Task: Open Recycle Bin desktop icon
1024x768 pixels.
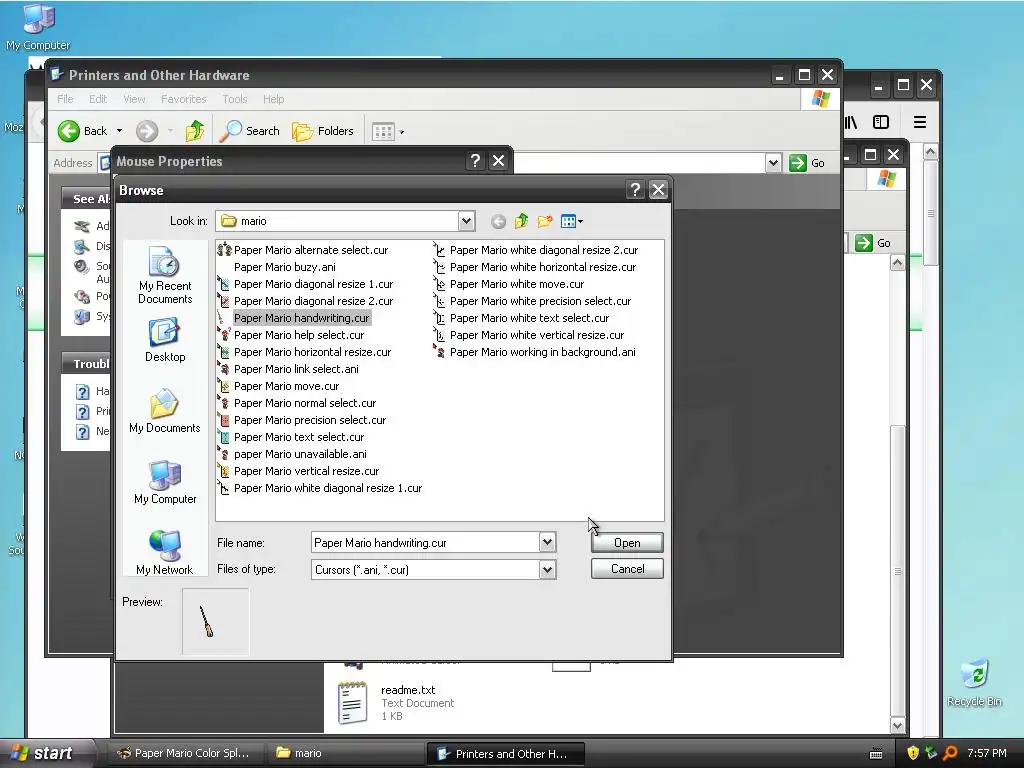Action: pyautogui.click(x=974, y=683)
